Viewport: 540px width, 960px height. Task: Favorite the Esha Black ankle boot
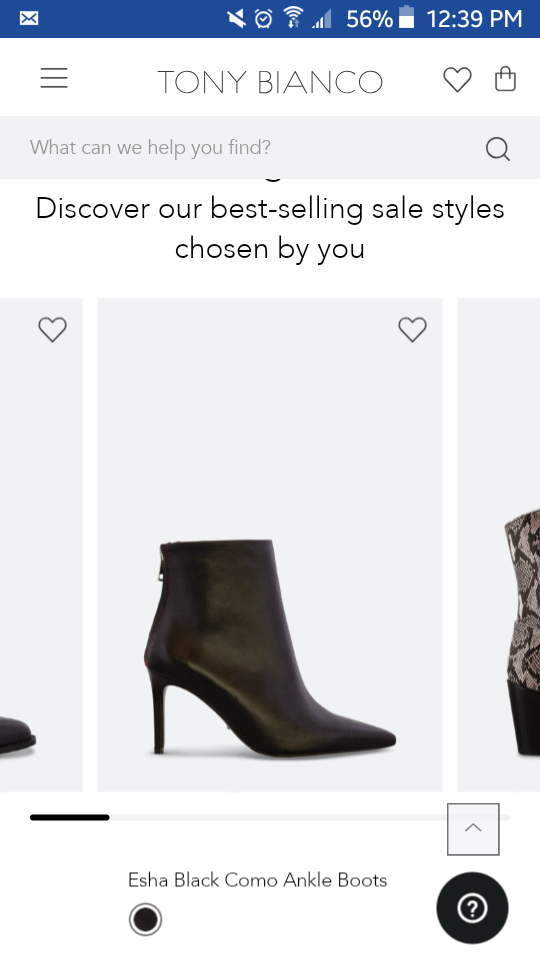pyautogui.click(x=412, y=329)
